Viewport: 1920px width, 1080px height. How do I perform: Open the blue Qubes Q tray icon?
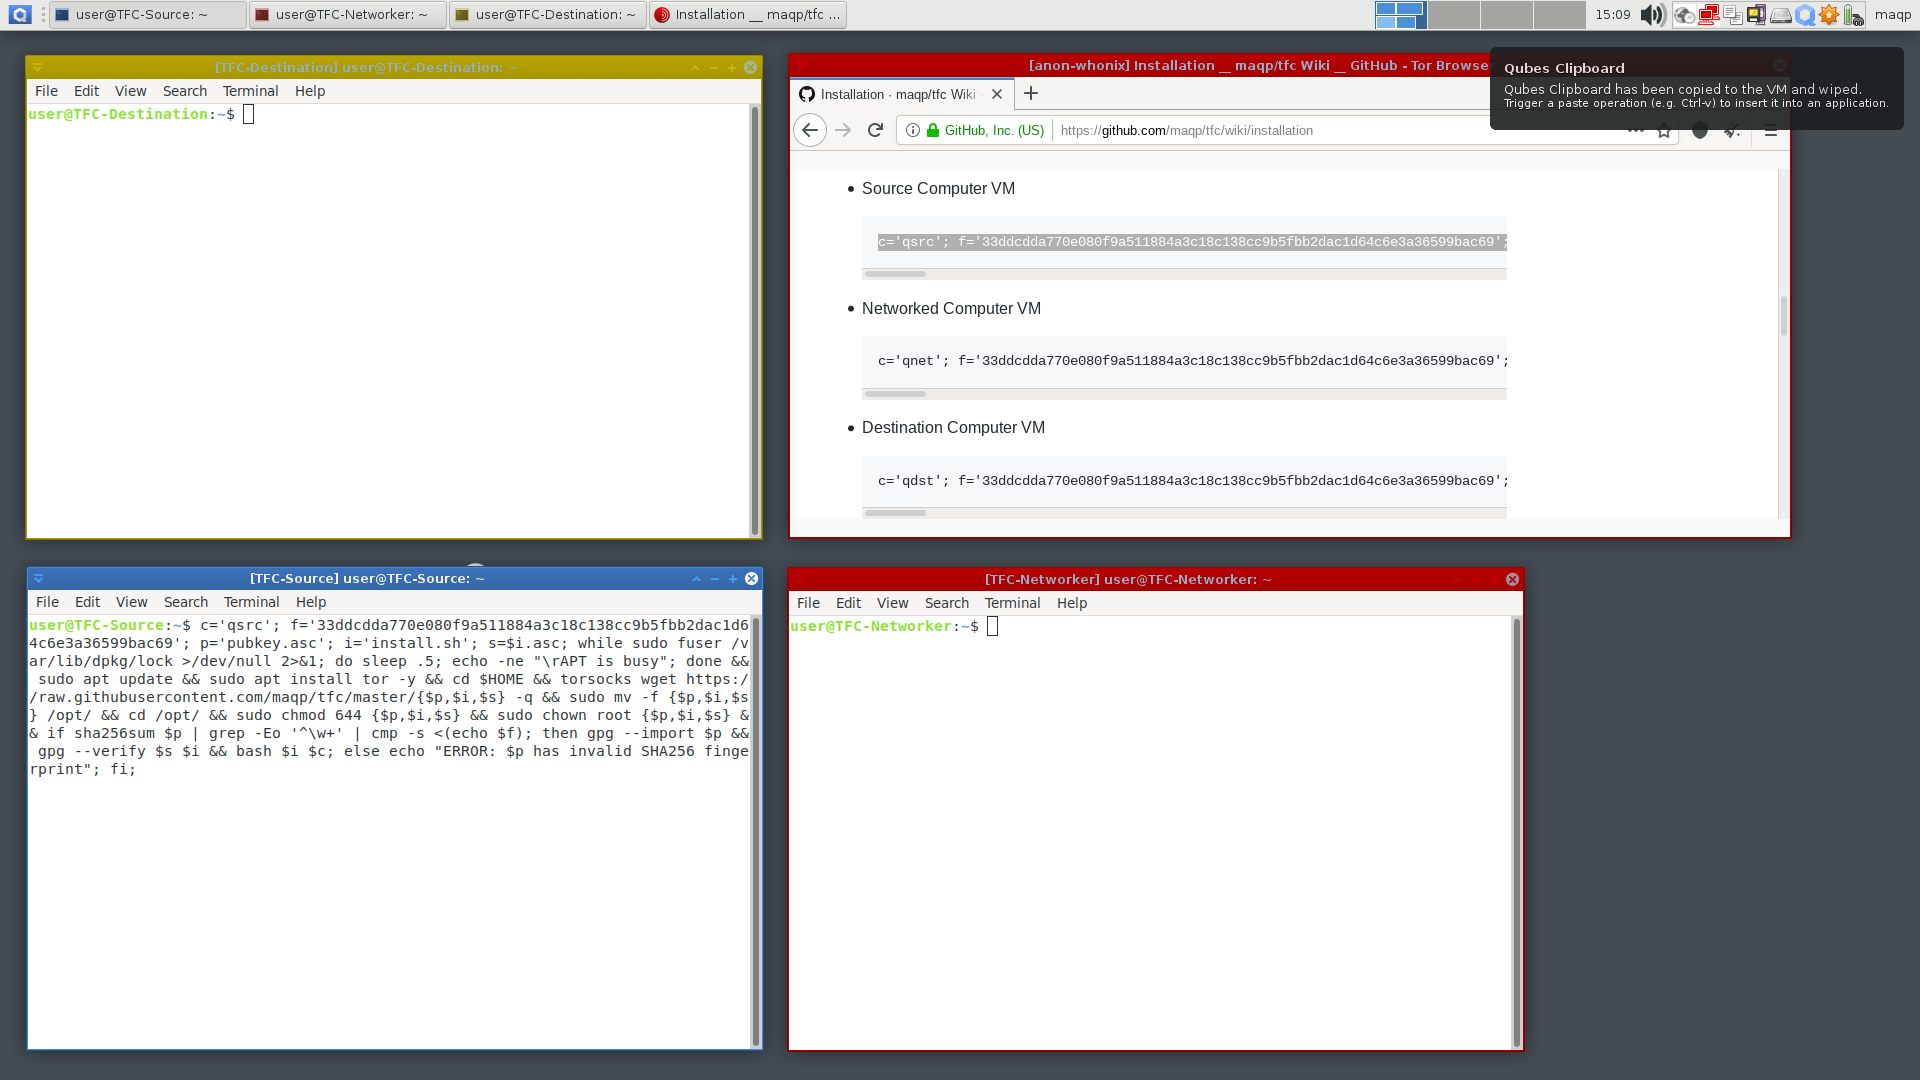pos(1805,15)
